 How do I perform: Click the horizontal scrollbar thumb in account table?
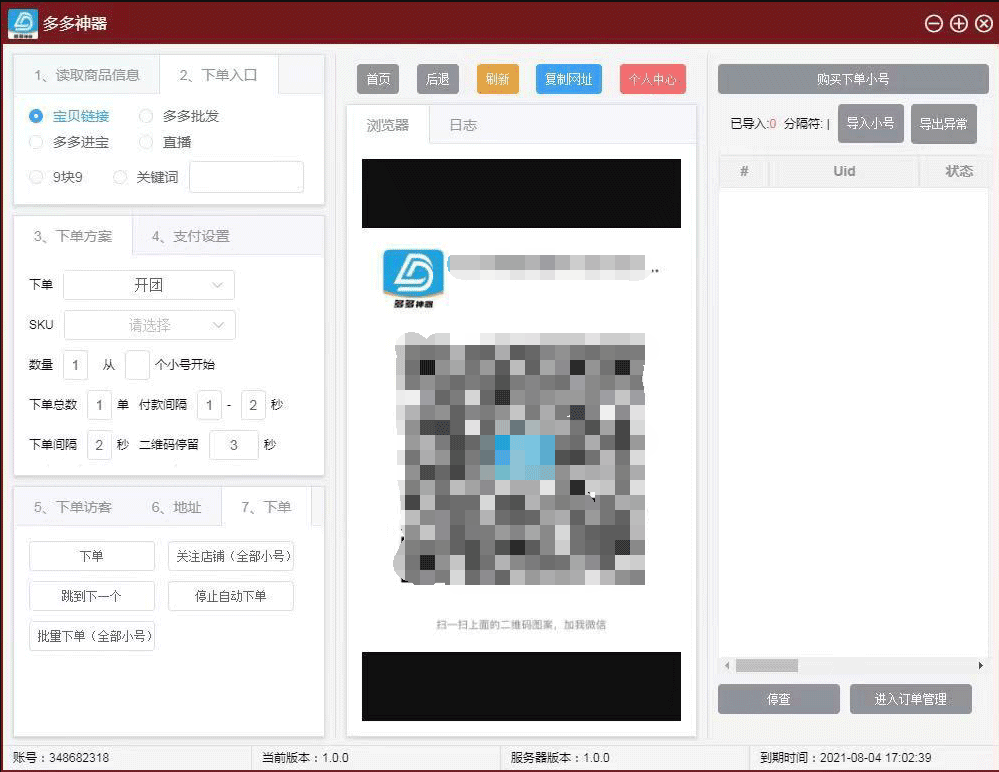(766, 666)
